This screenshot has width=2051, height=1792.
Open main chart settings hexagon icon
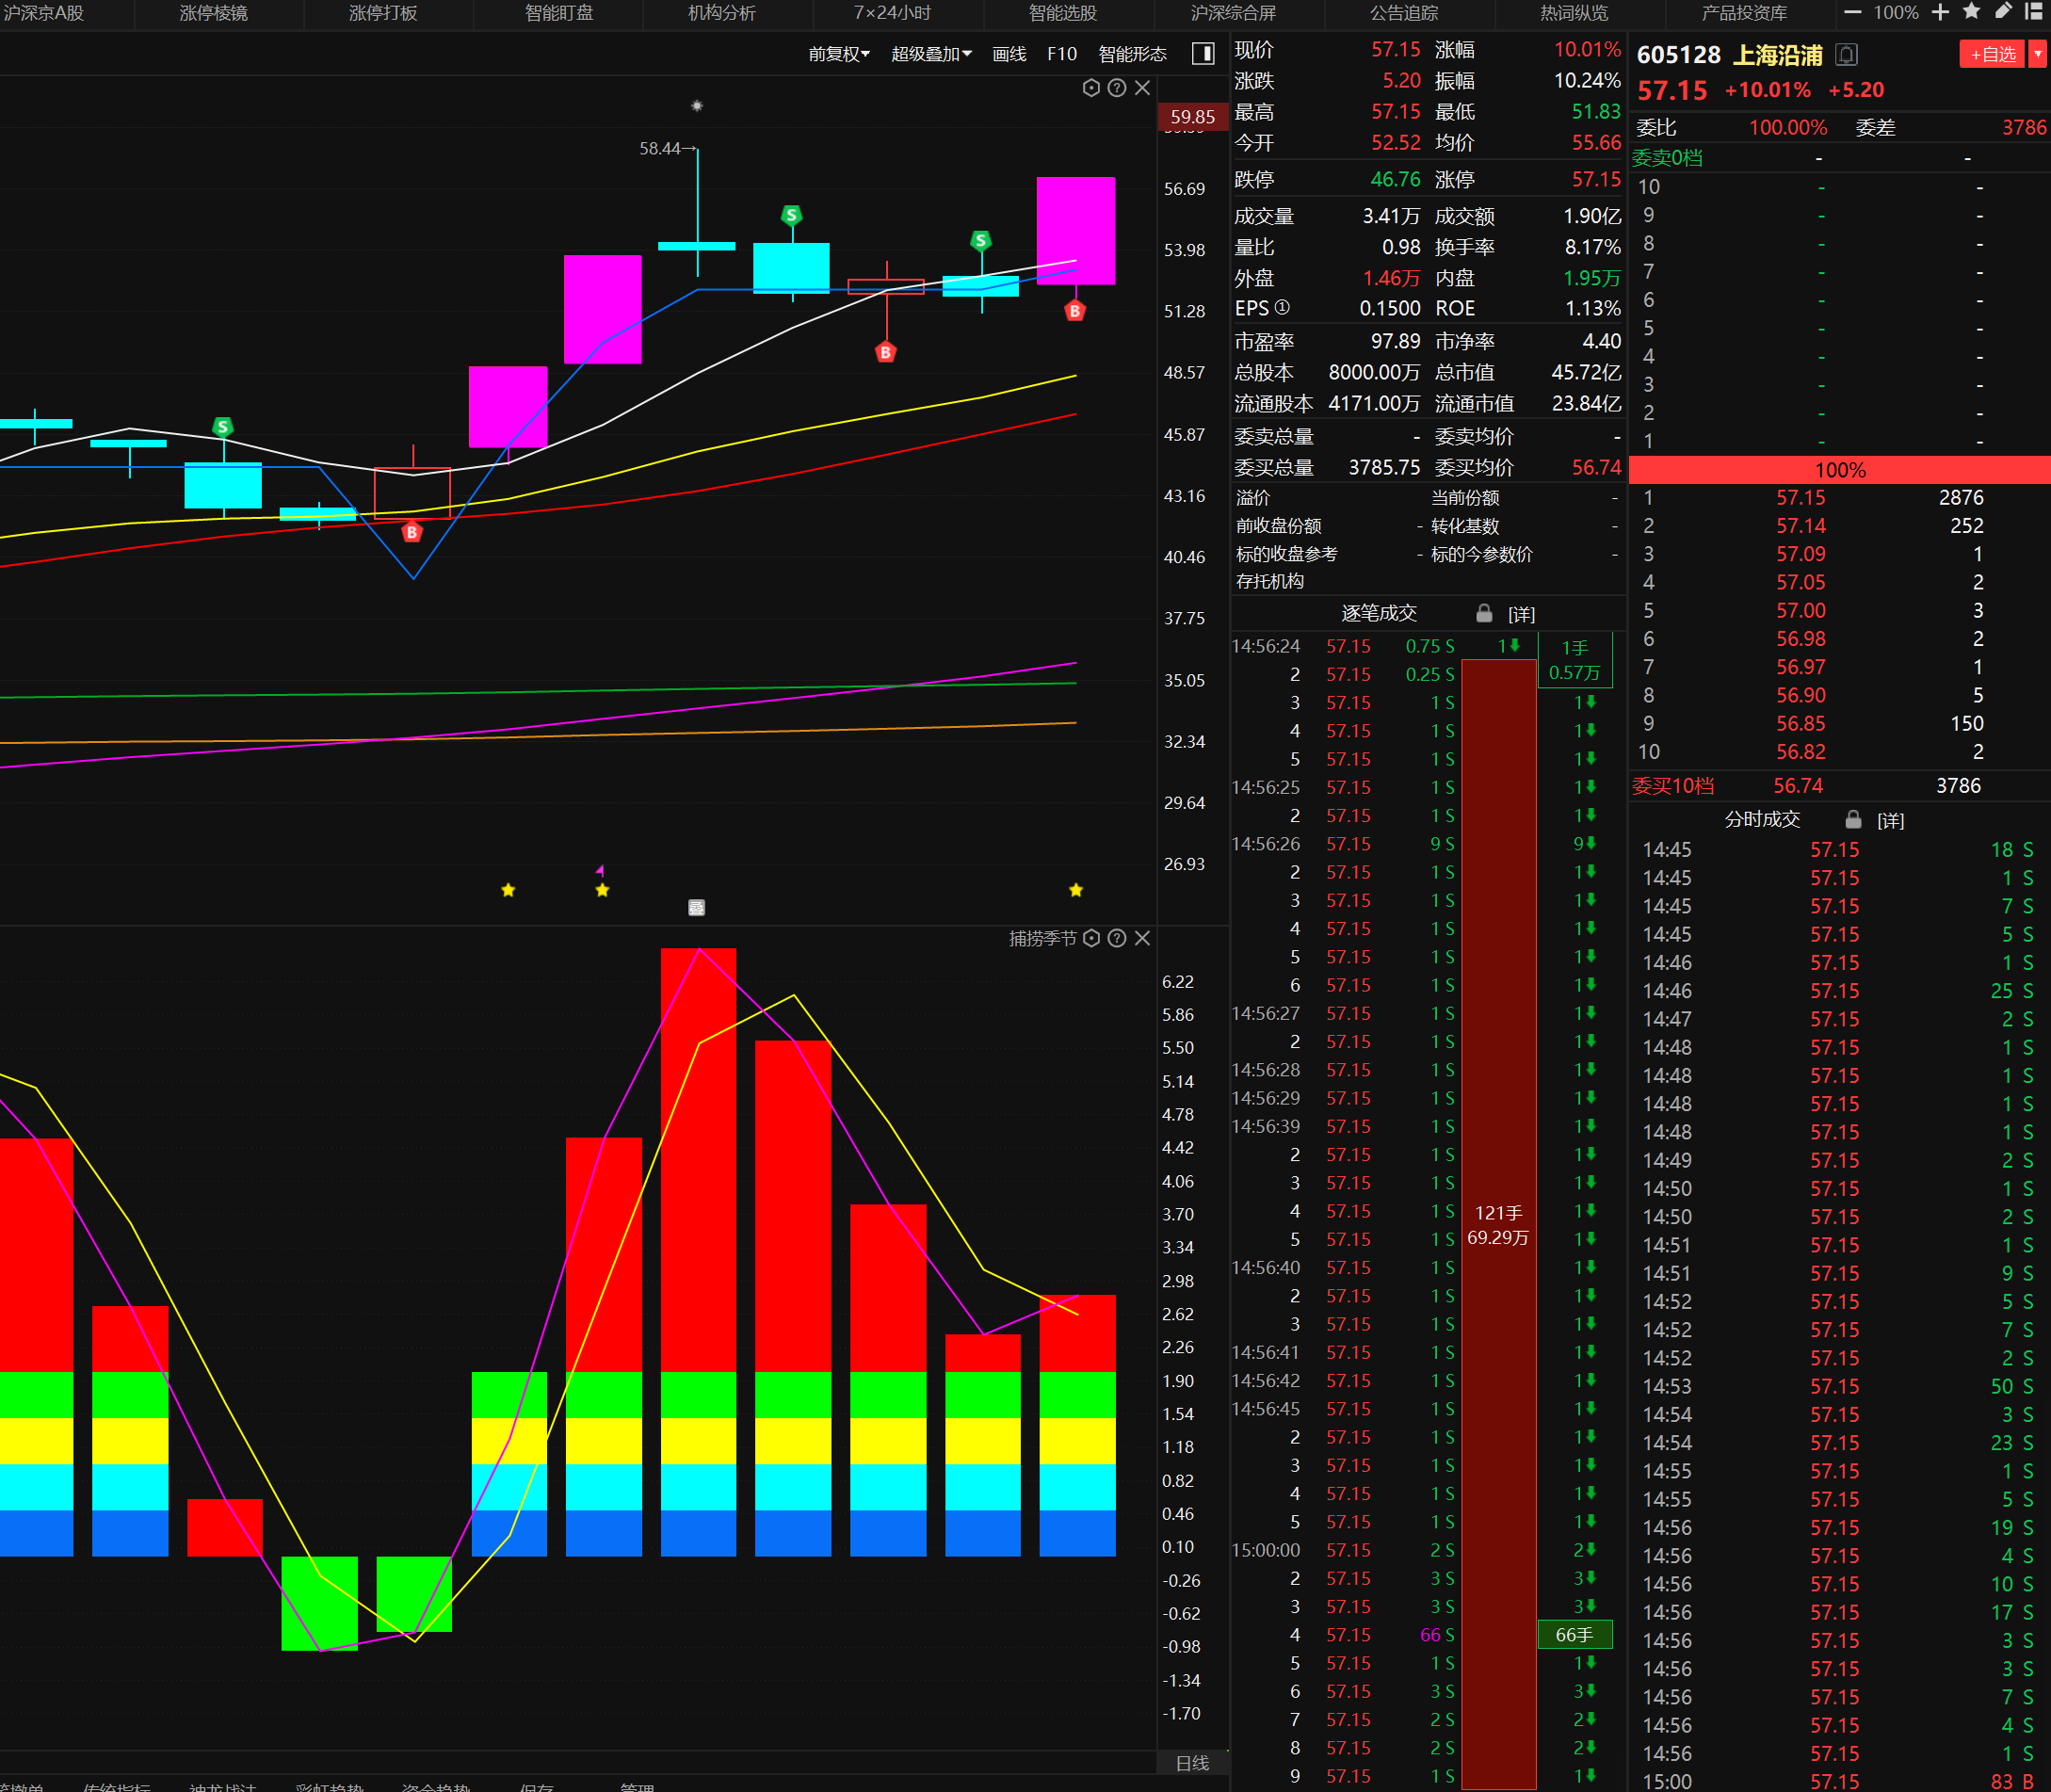coord(1091,88)
